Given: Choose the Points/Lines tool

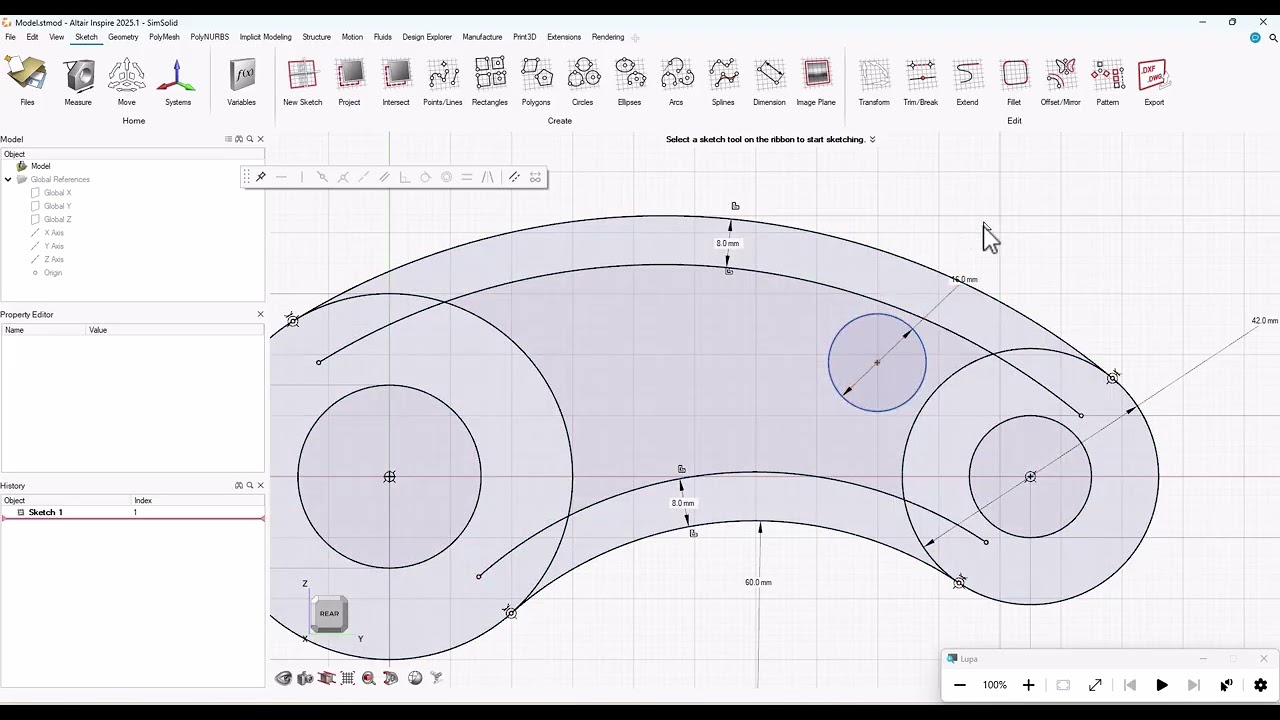Looking at the screenshot, I should coord(443,75).
